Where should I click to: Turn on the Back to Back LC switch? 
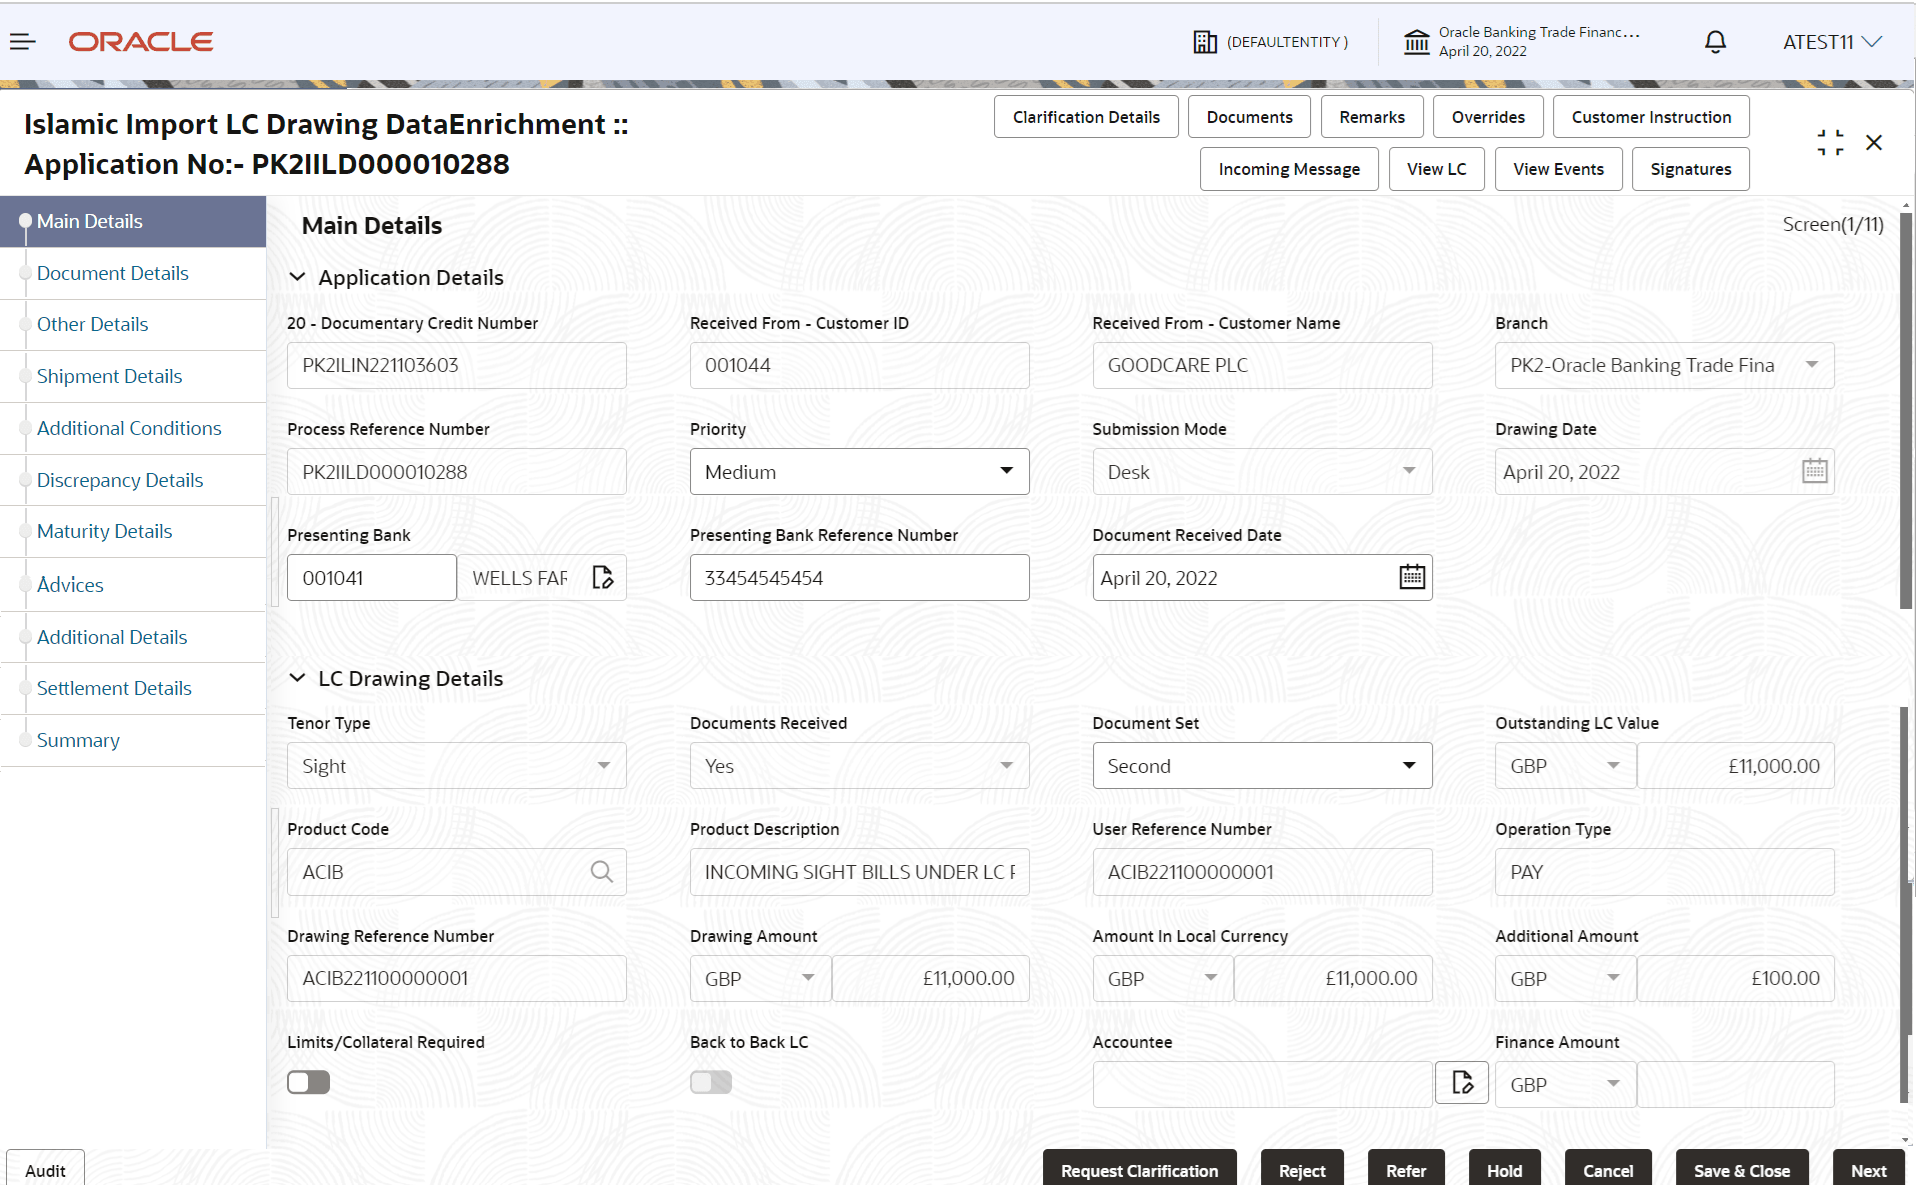pyautogui.click(x=710, y=1082)
